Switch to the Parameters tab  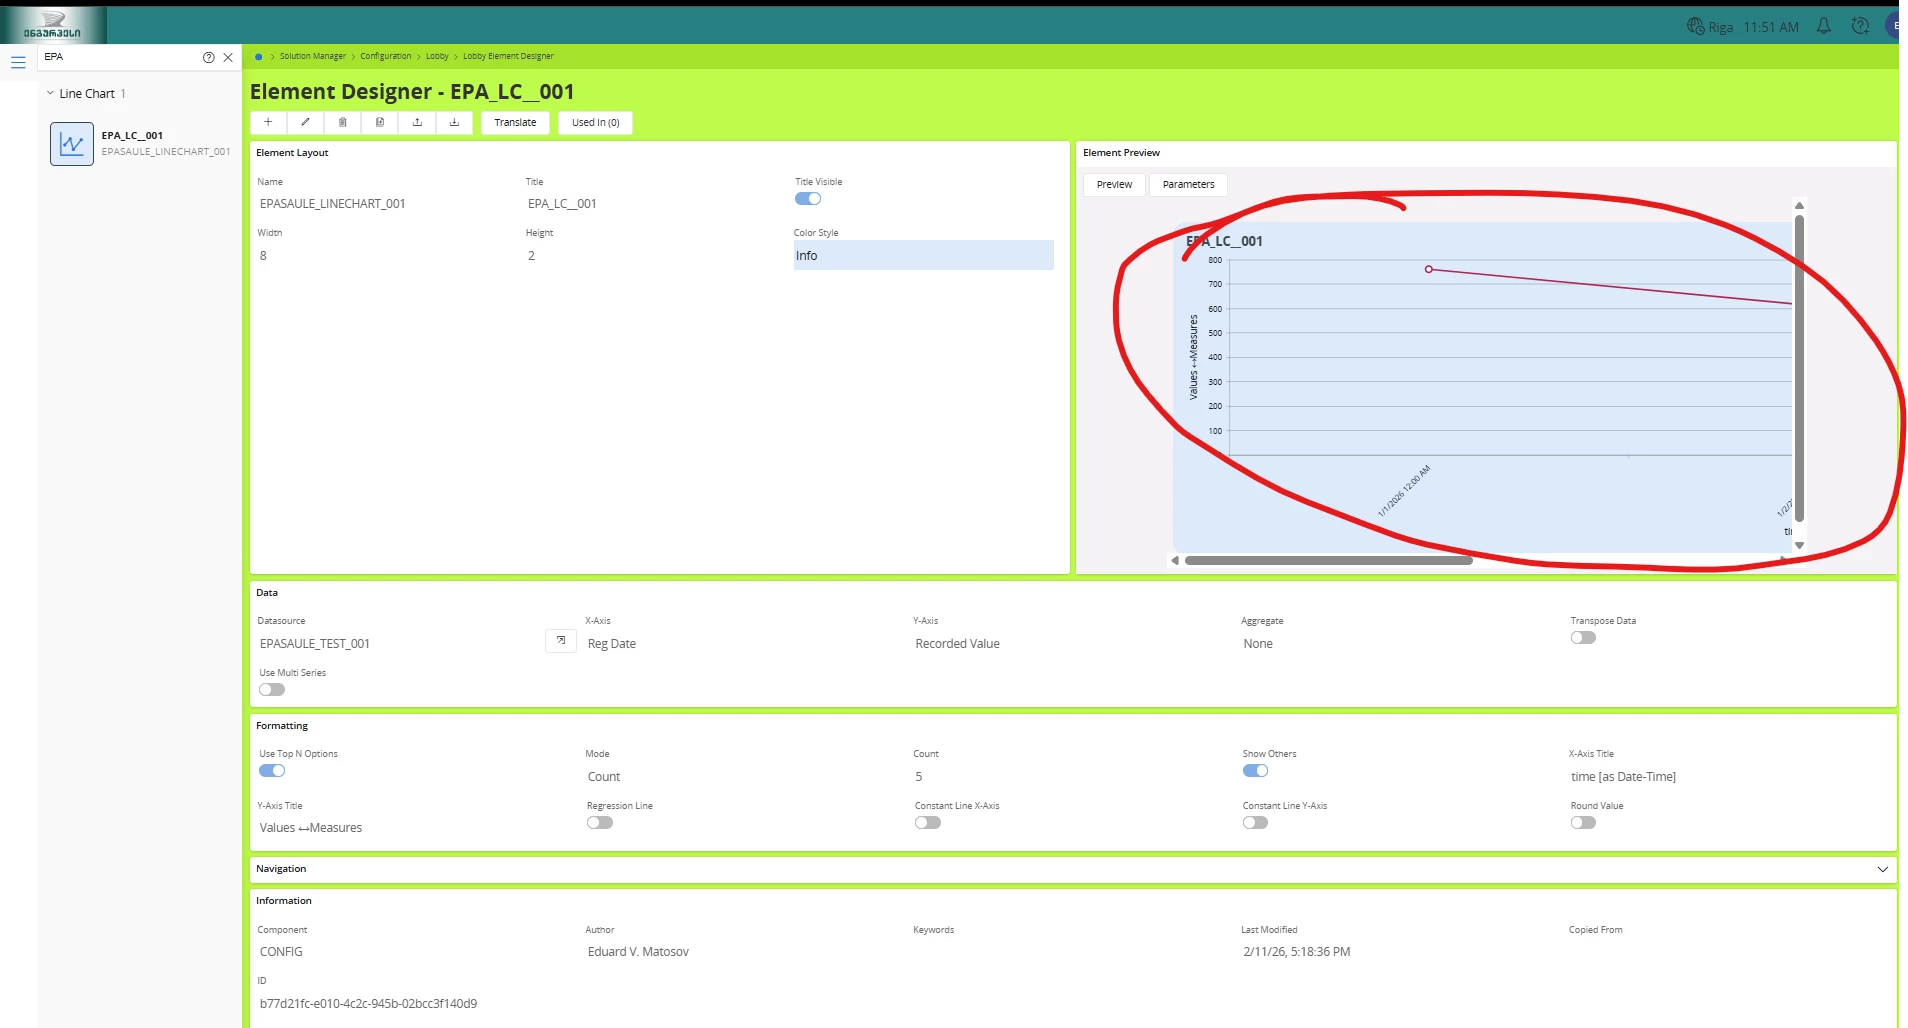(x=1188, y=185)
